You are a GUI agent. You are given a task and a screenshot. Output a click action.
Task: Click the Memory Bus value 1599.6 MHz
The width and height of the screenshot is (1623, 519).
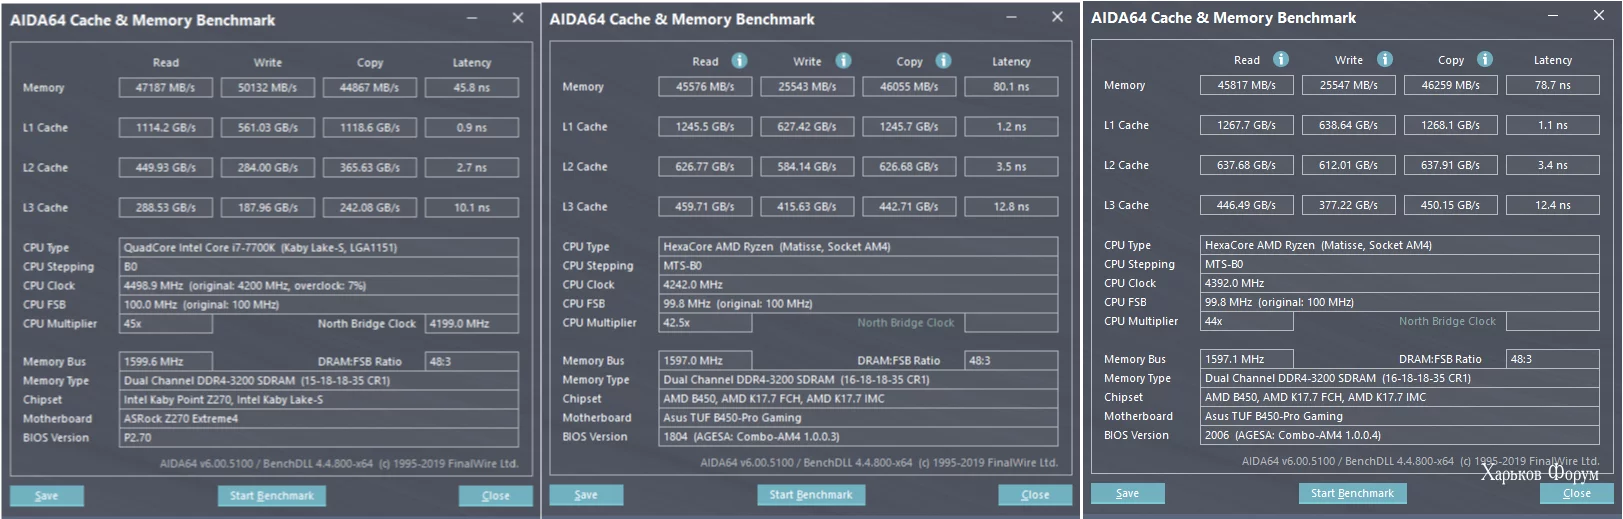click(166, 362)
